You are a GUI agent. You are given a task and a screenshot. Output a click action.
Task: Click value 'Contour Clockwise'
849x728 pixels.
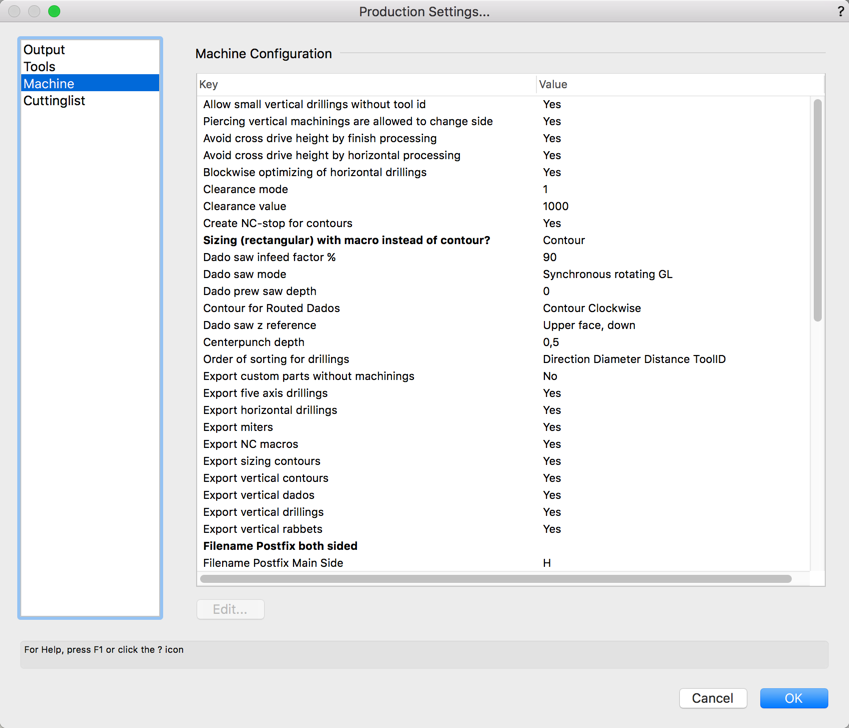pos(592,308)
